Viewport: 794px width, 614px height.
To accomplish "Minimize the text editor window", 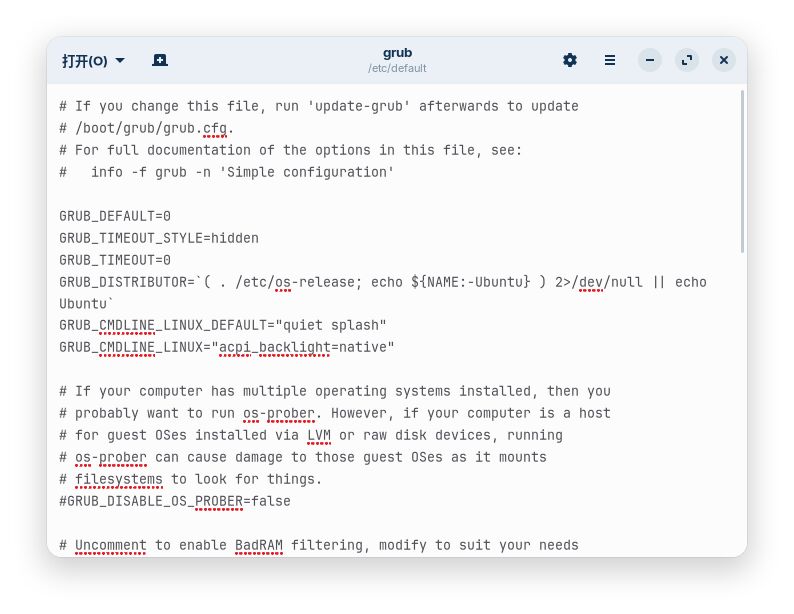I will (650, 61).
